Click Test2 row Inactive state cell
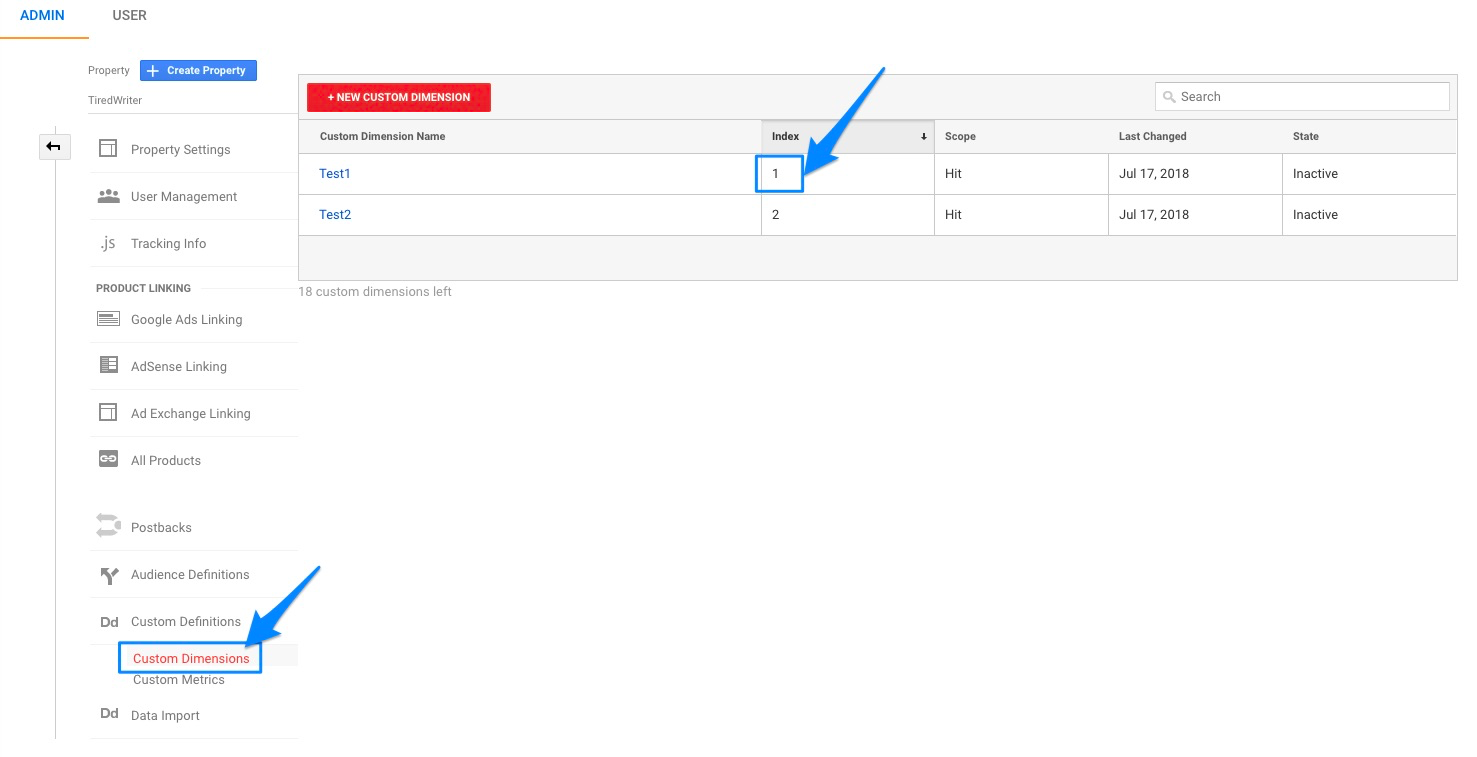 click(1369, 215)
